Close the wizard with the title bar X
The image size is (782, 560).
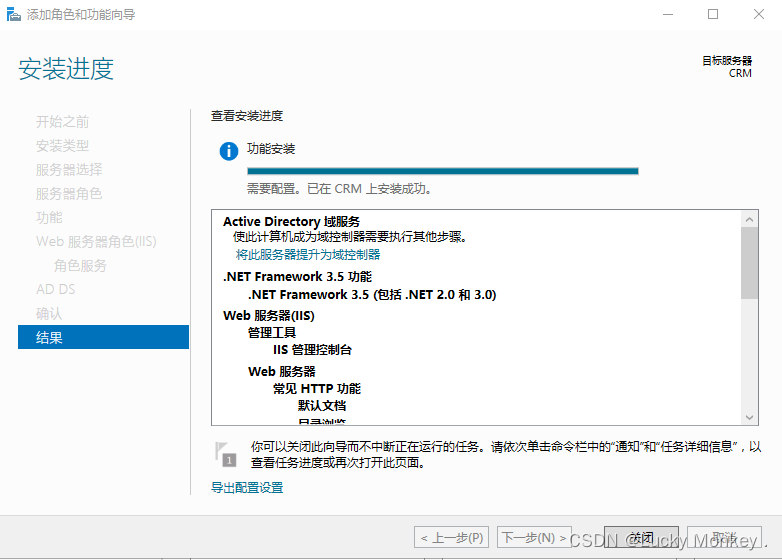(x=759, y=14)
